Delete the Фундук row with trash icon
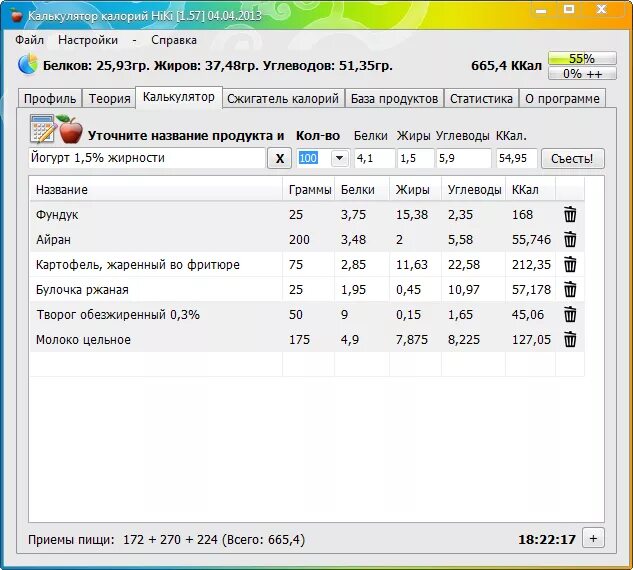Screen dimensions: 633x570 click(x=570, y=214)
